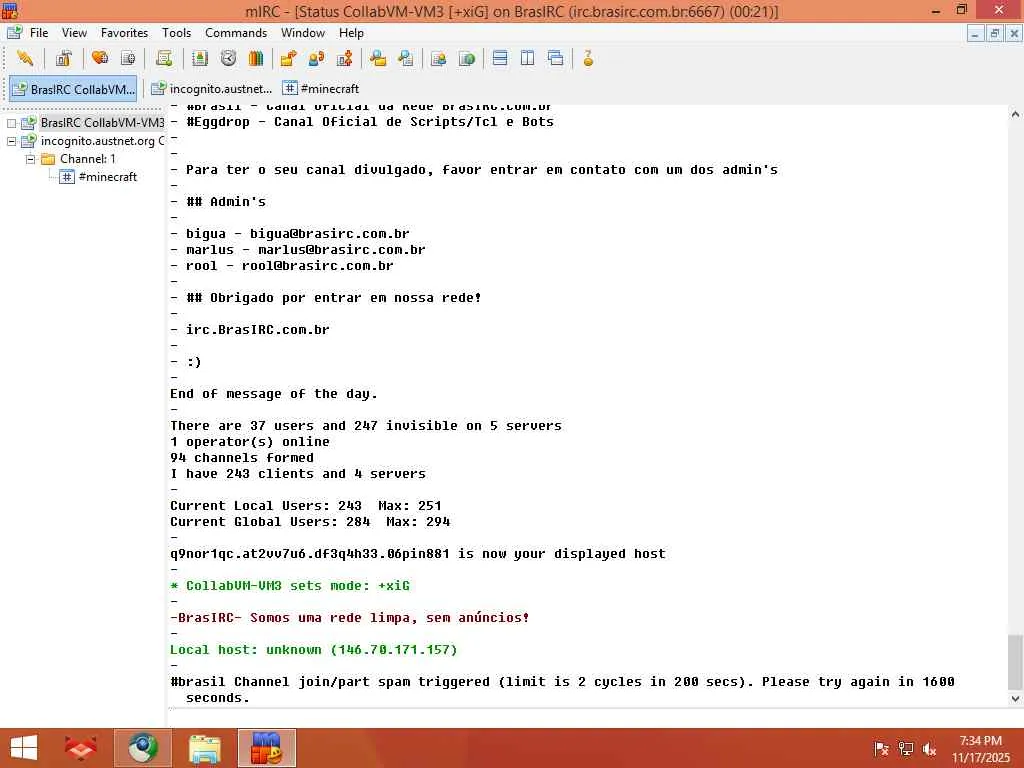Cascade windows via toolbar icon

[x=556, y=59]
